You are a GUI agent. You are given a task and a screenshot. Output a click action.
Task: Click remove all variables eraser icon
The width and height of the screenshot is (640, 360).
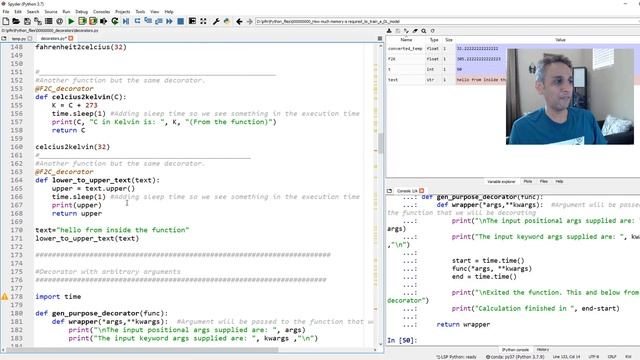[415, 31]
